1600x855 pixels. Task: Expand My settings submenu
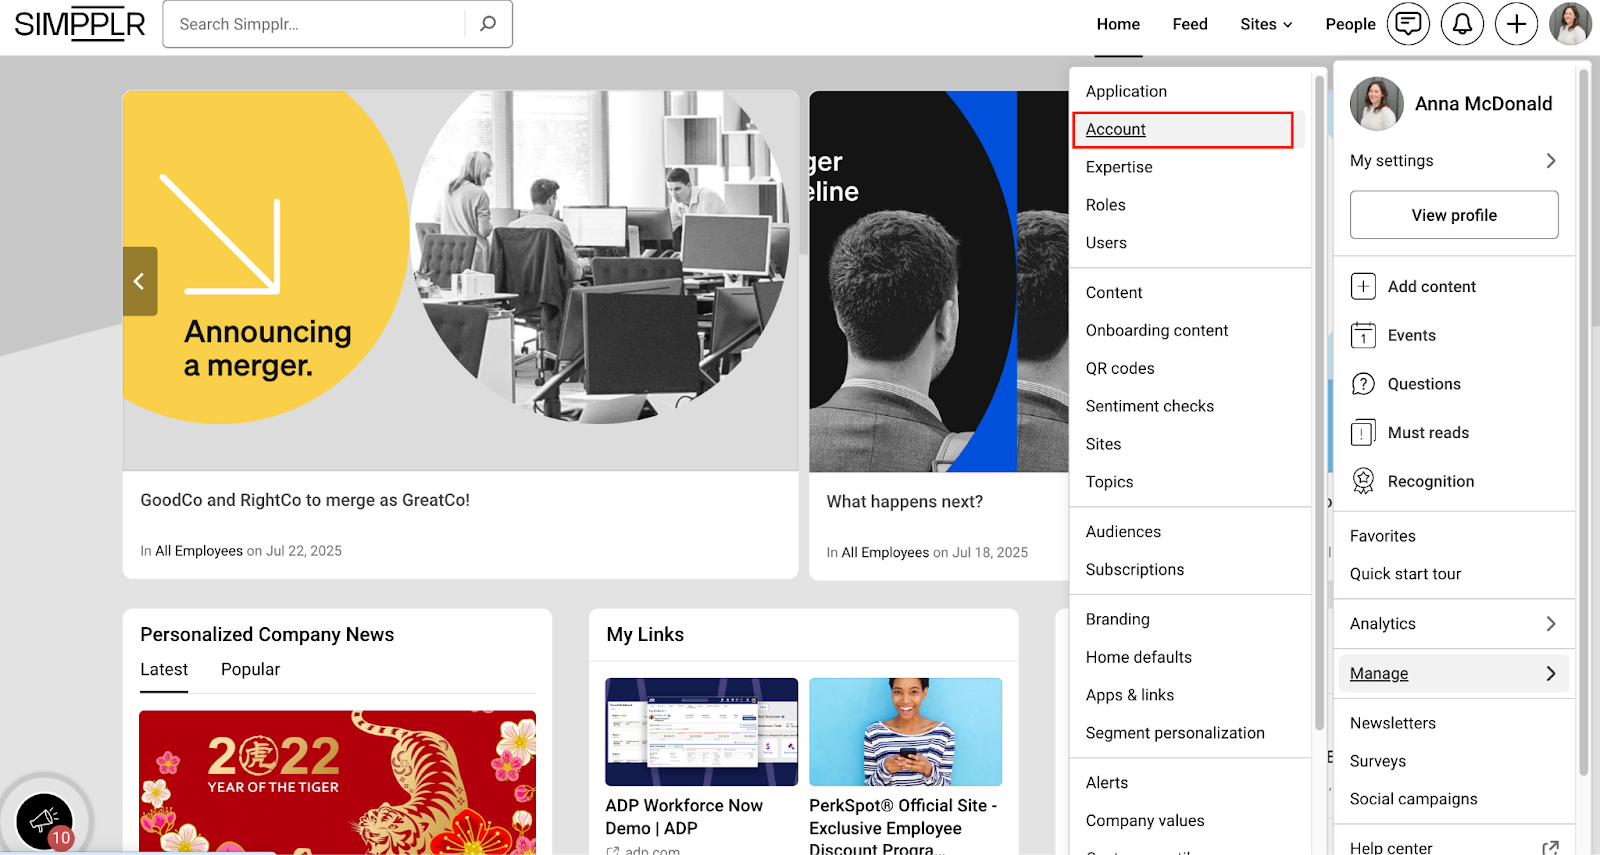1453,161
